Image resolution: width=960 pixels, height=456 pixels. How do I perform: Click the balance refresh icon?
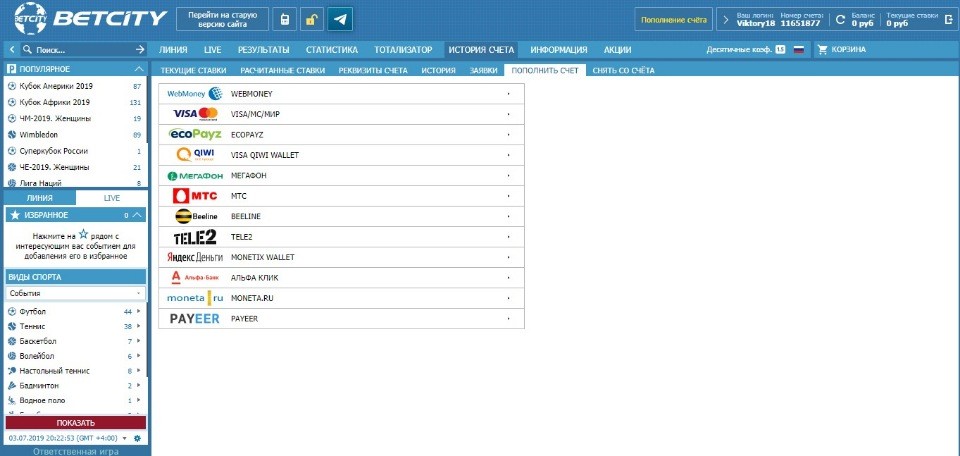tap(841, 20)
